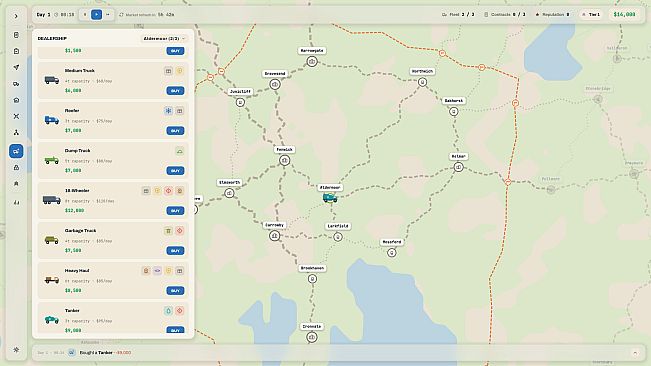The width and height of the screenshot is (651, 366).
Task: Open the Aldermoor location dropdown
Action: click(x=164, y=39)
